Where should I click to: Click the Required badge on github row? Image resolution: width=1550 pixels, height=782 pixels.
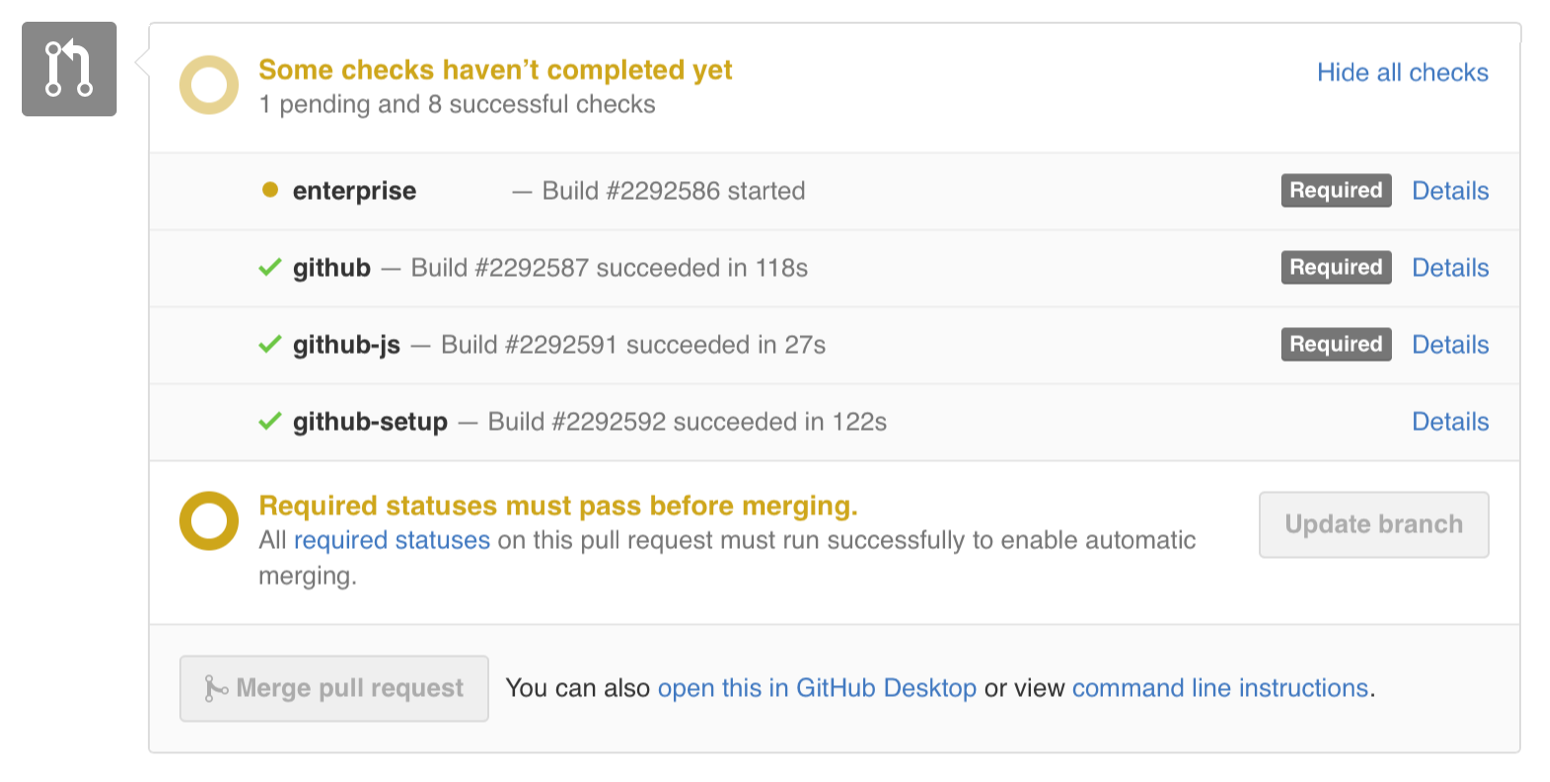click(1335, 267)
